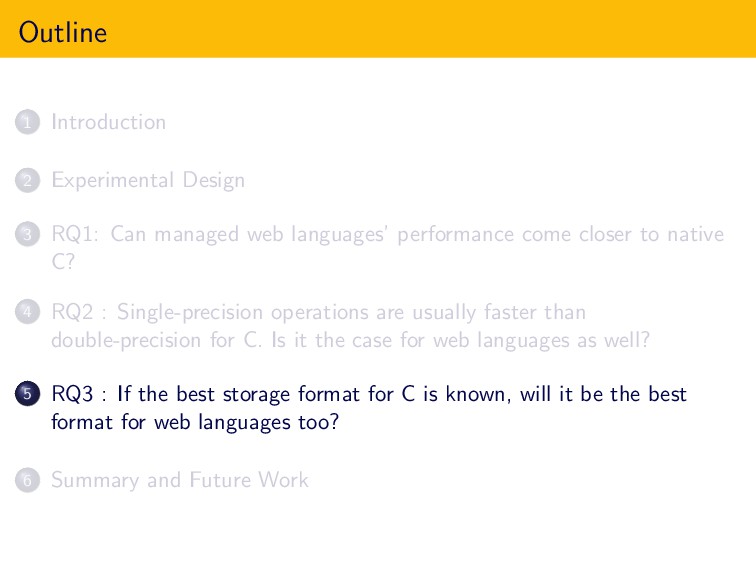Click the word "Design" in item 2
This screenshot has height=567, width=756.
click(x=214, y=180)
